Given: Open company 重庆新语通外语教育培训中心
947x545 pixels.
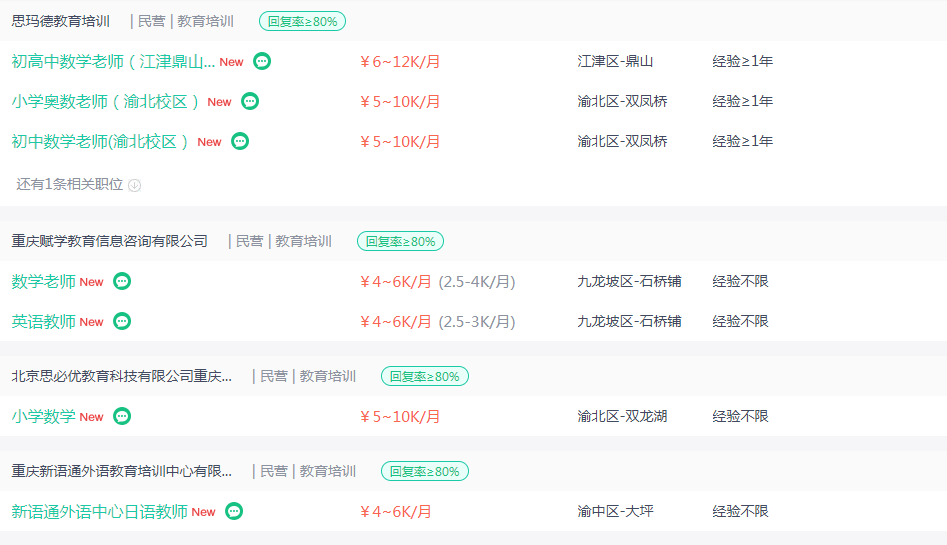Looking at the screenshot, I should (x=121, y=471).
